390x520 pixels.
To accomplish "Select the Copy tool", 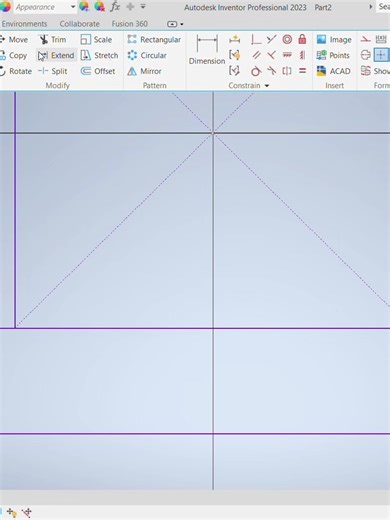I will pyautogui.click(x=14, y=55).
